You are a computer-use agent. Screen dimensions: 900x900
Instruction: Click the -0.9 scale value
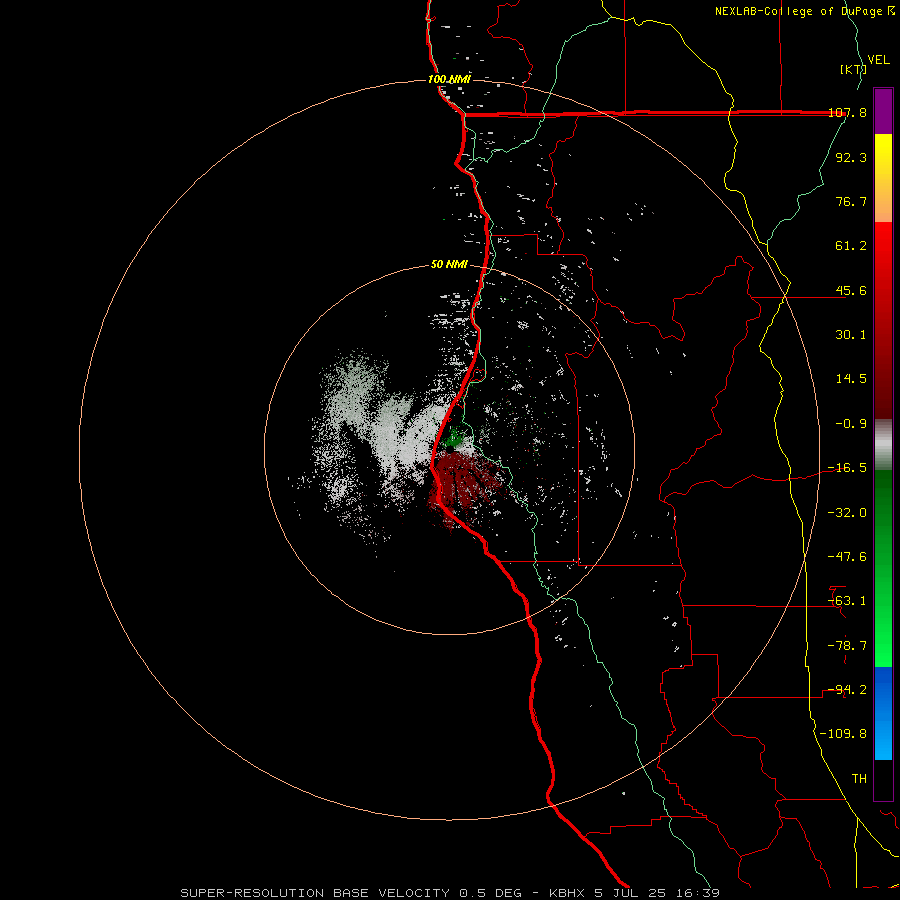tap(851, 424)
